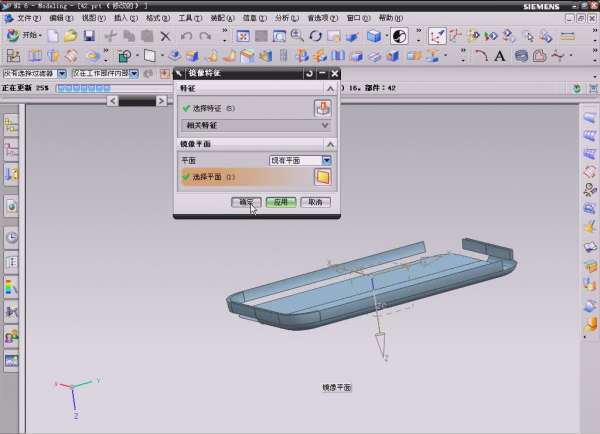Viewport: 600px width, 434px height.
Task: Click the New file icon in the toolbar
Action: (x=52, y=36)
